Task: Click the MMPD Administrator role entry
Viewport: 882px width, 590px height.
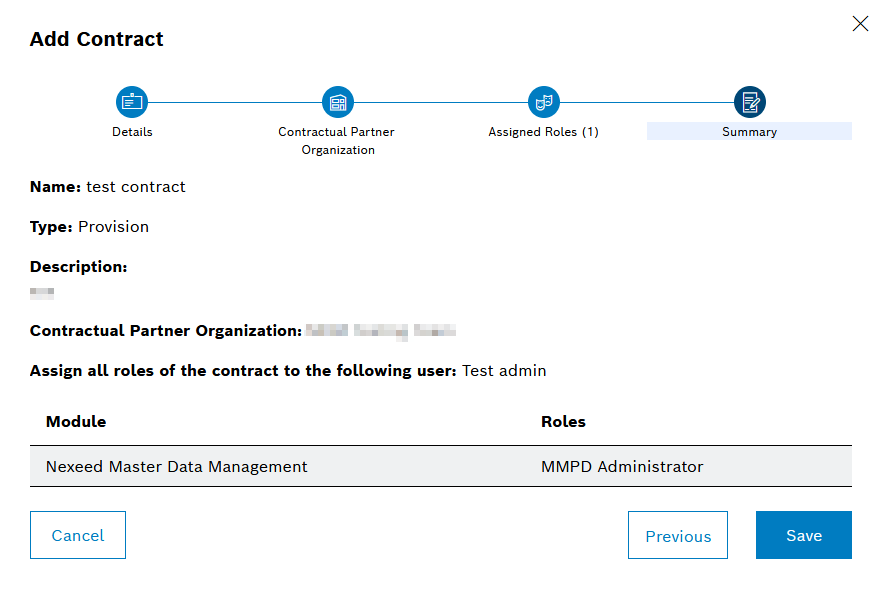Action: click(622, 466)
